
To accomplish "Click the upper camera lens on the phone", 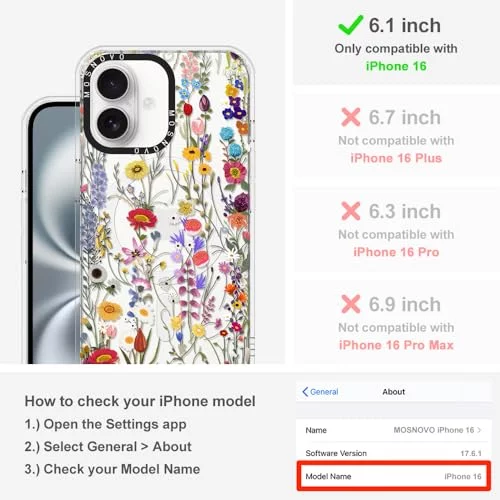I will click(112, 83).
